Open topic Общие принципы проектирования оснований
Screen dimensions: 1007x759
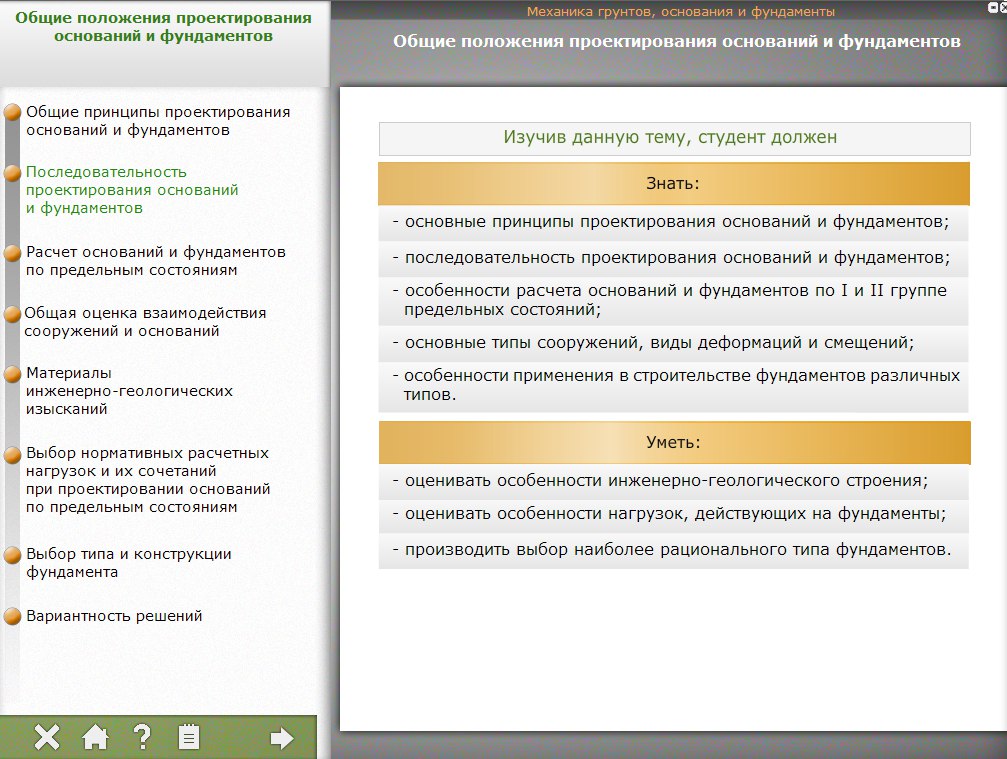point(157,121)
